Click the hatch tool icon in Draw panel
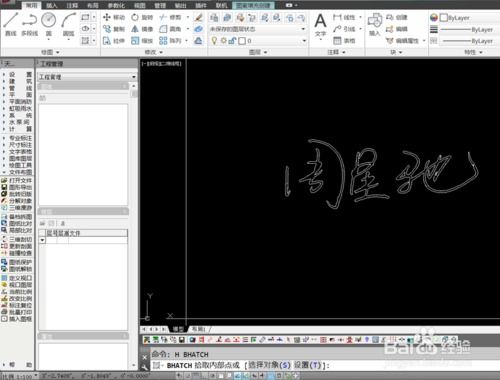Screen dimensions: 500x380 point(85,41)
